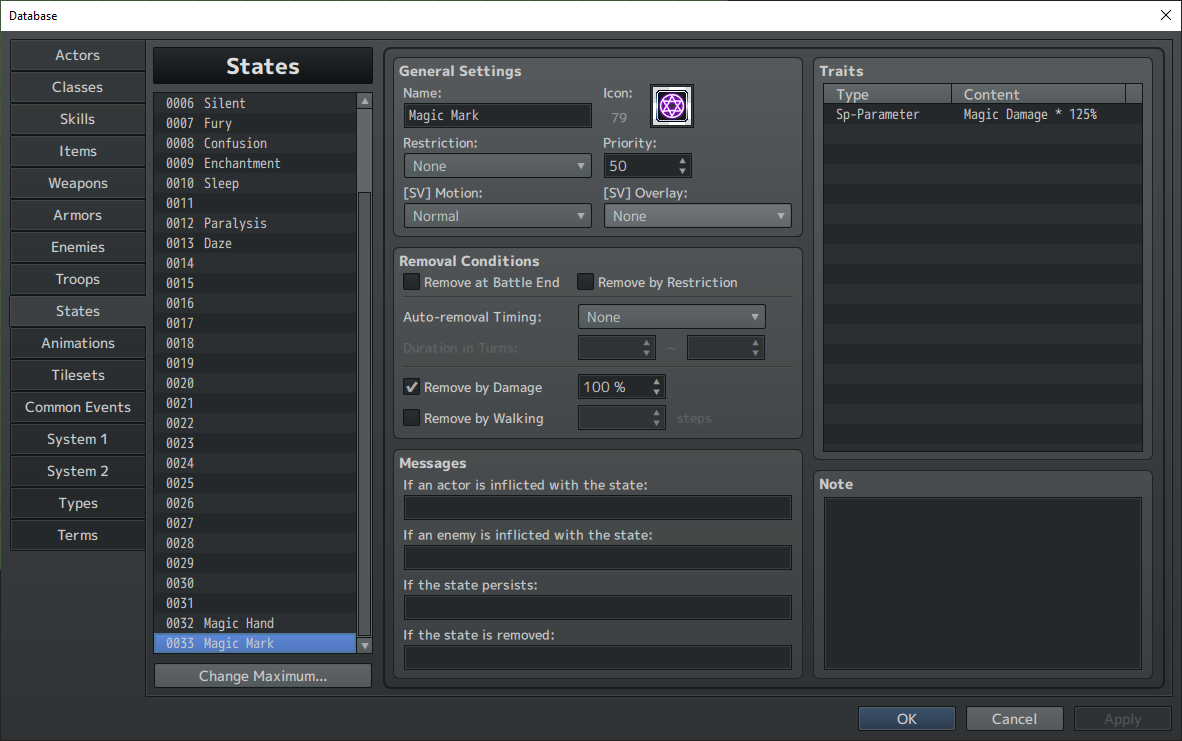The width and height of the screenshot is (1182, 741).
Task: Select state 0006 Silent
Action: (x=255, y=103)
